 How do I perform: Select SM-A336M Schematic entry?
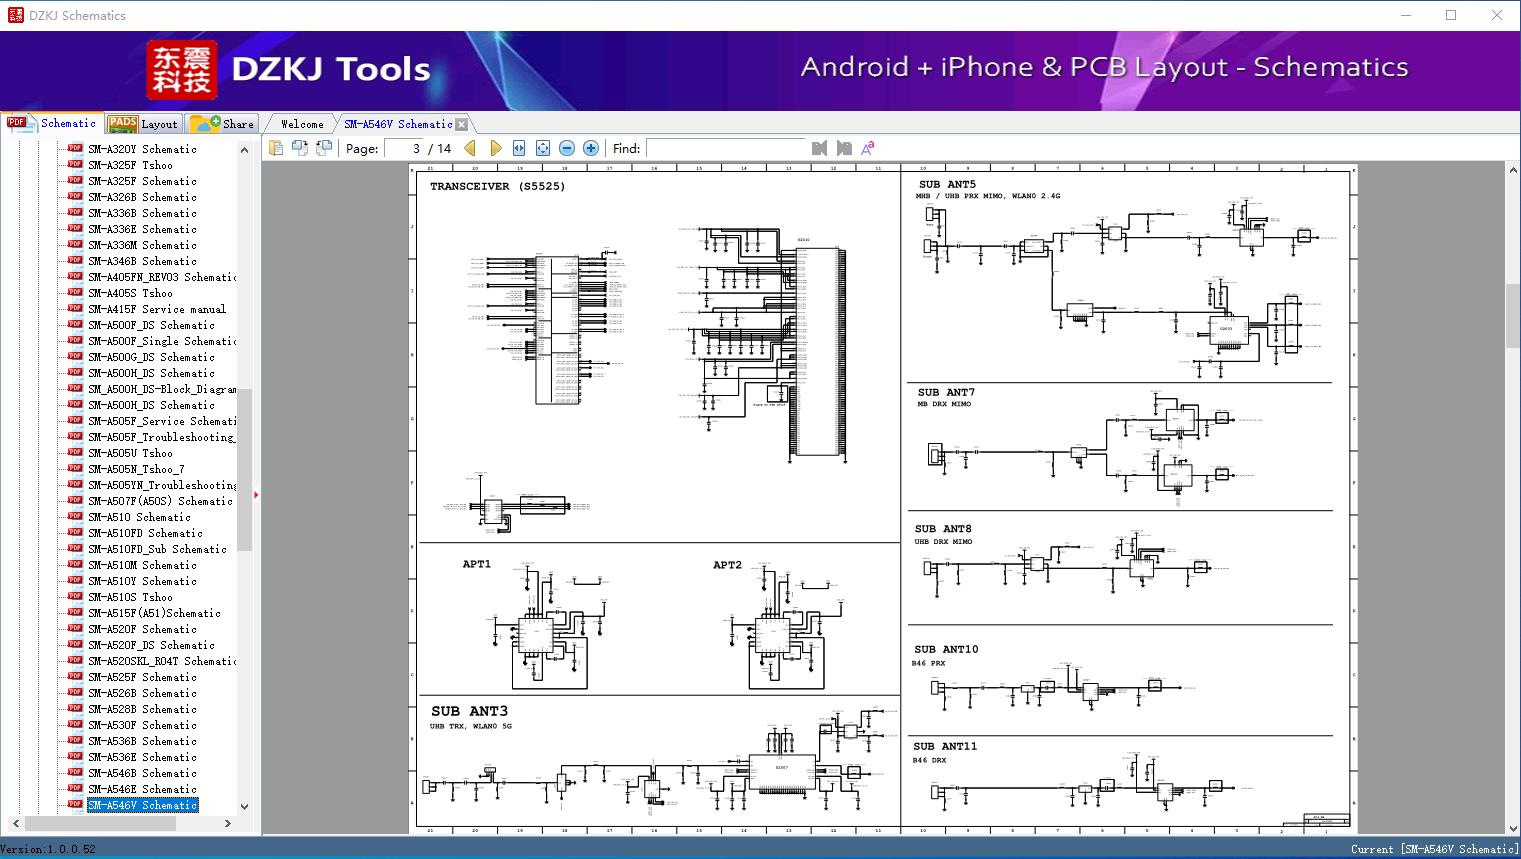142,245
